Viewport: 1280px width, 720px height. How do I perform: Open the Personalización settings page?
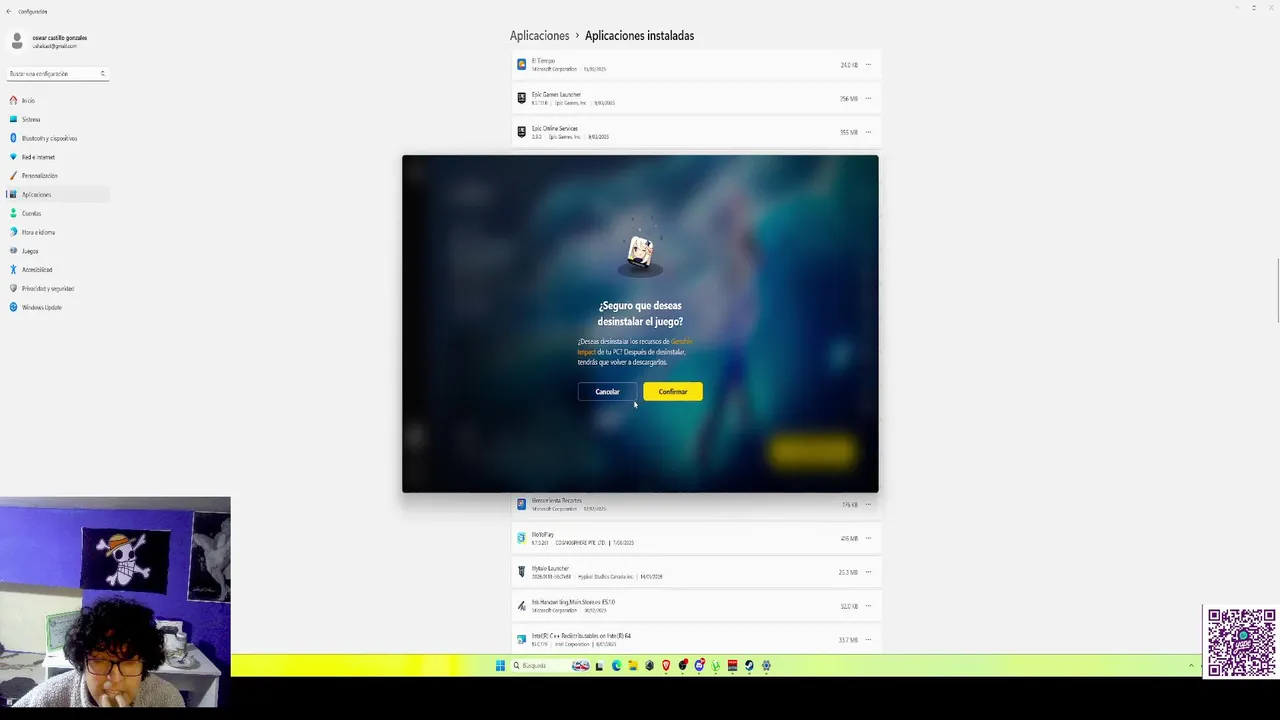click(57, 176)
